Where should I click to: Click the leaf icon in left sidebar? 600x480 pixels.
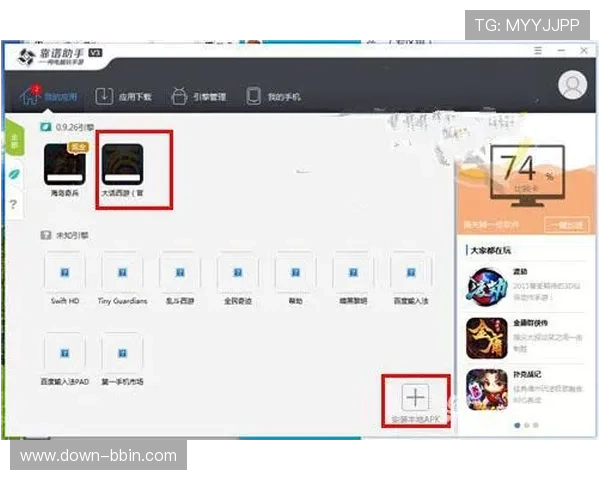point(14,173)
